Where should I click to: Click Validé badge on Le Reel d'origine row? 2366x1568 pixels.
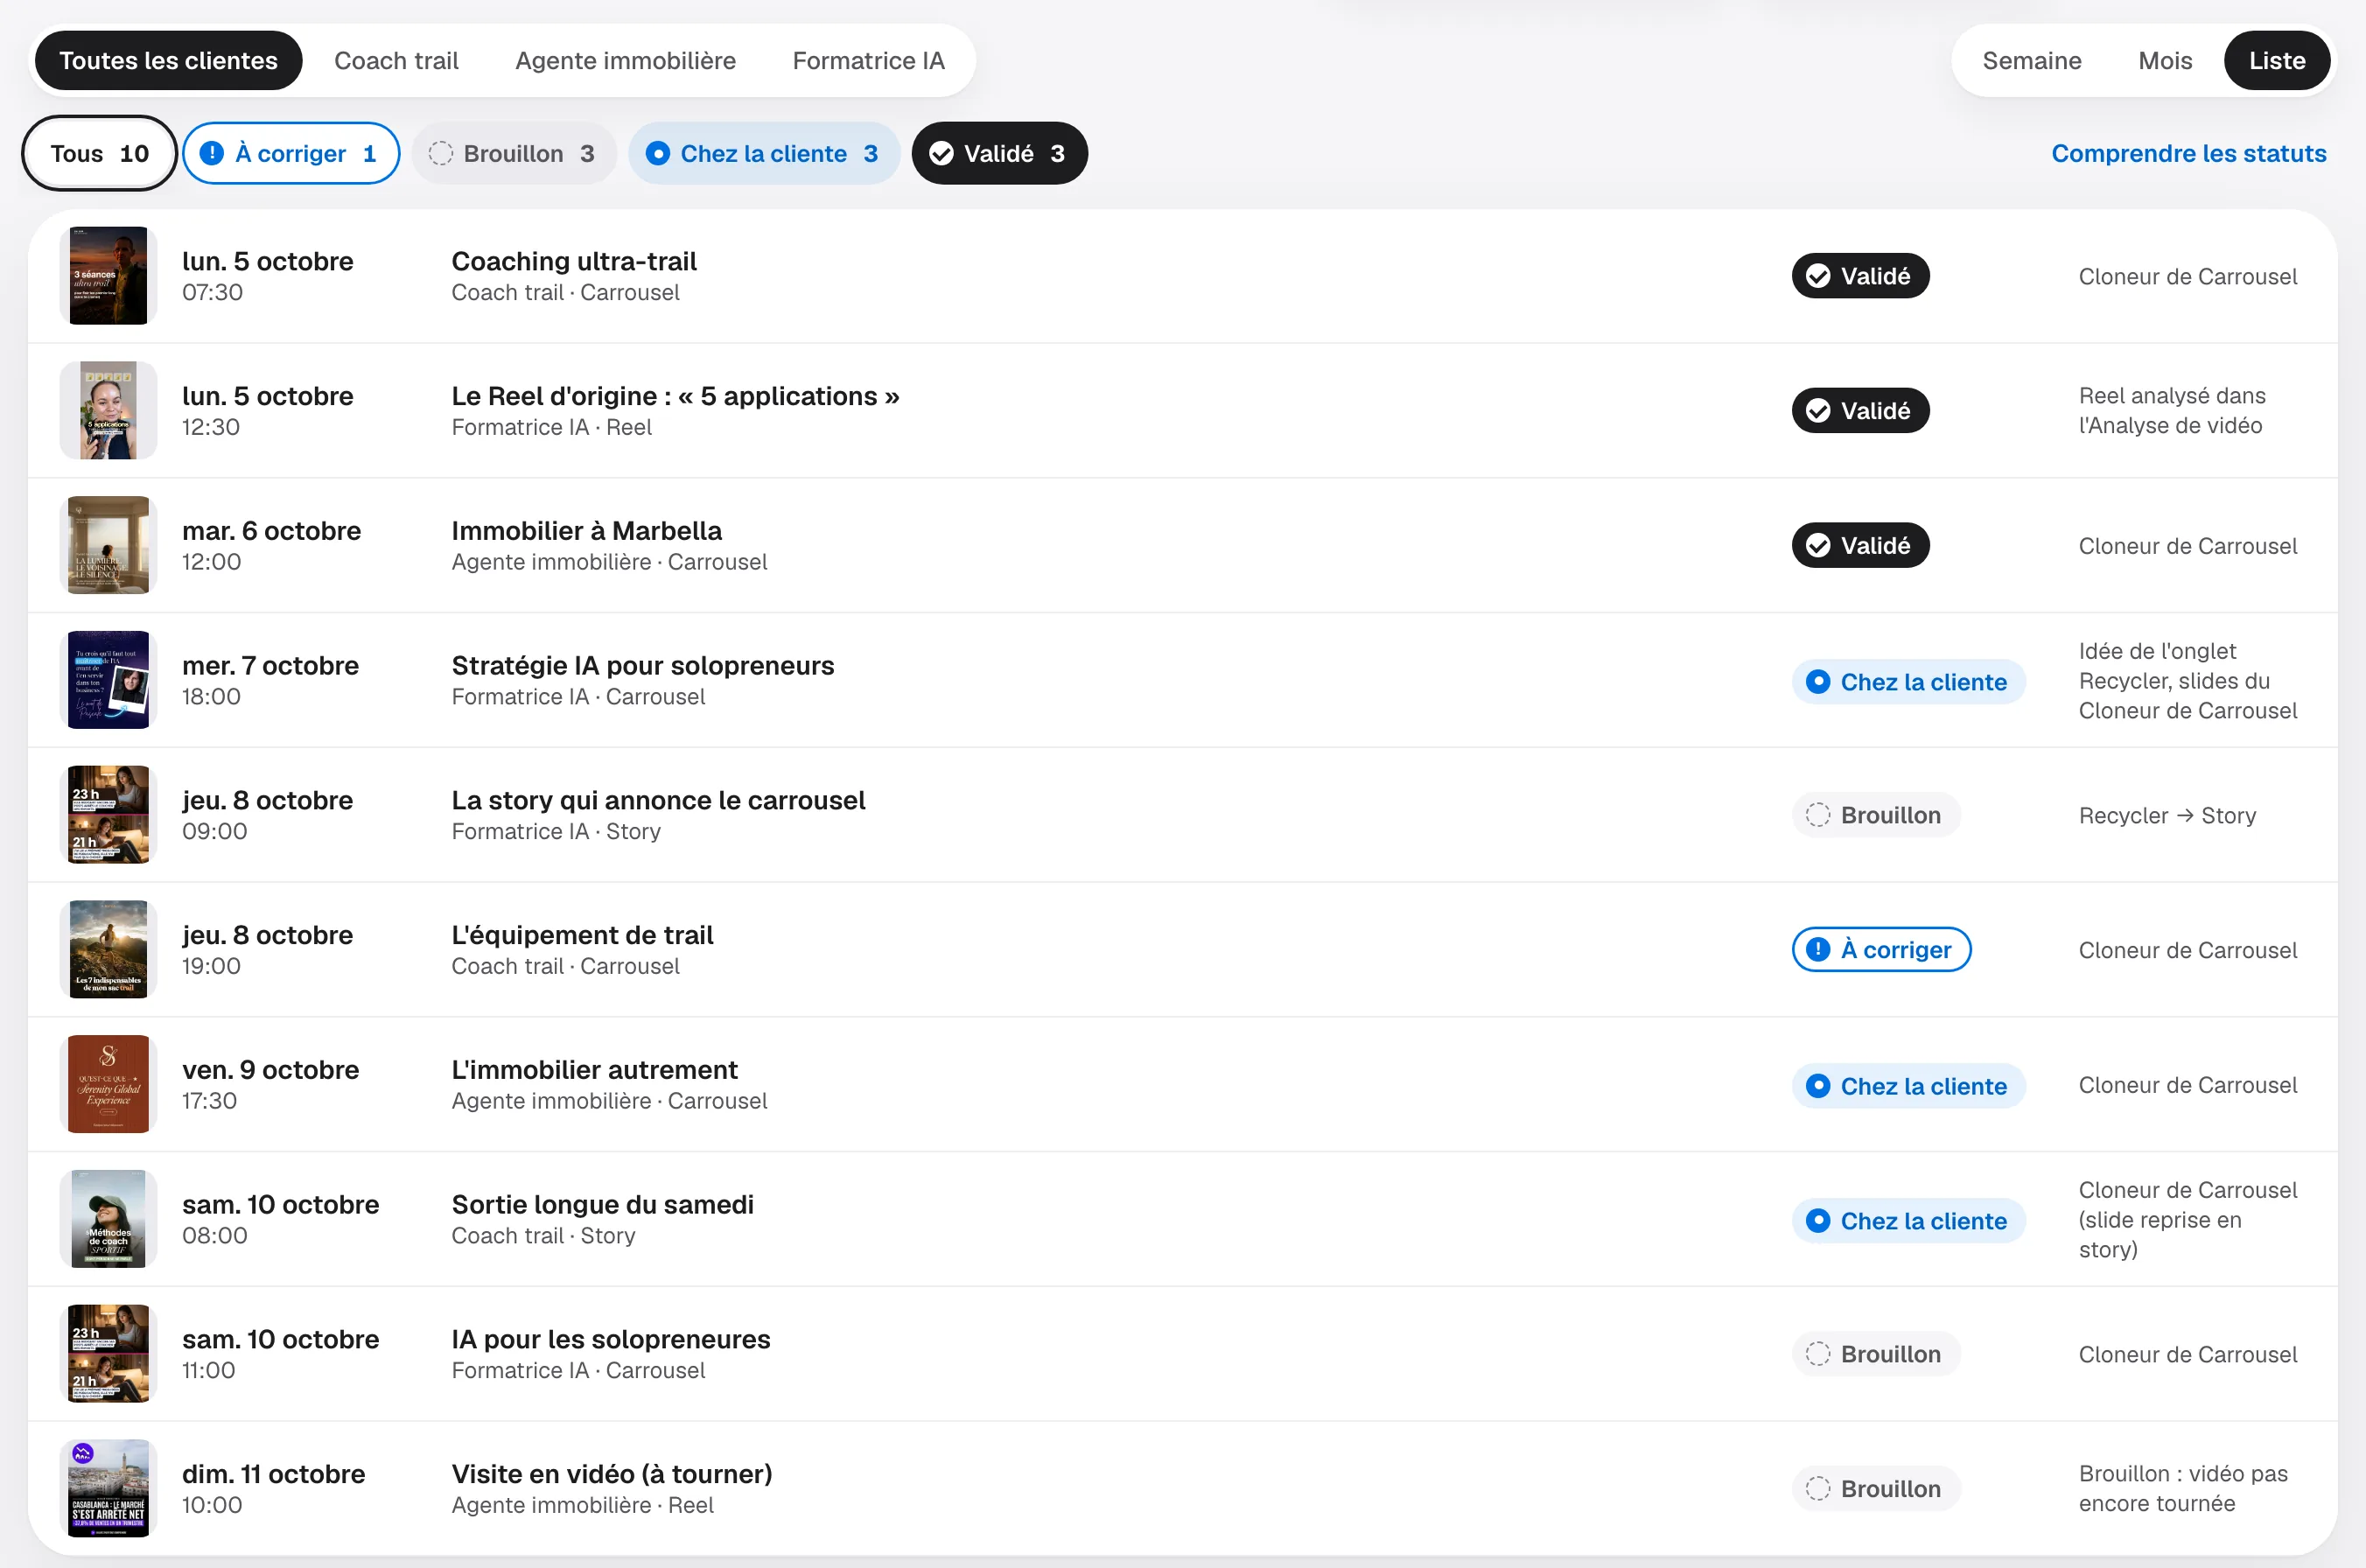1860,410
